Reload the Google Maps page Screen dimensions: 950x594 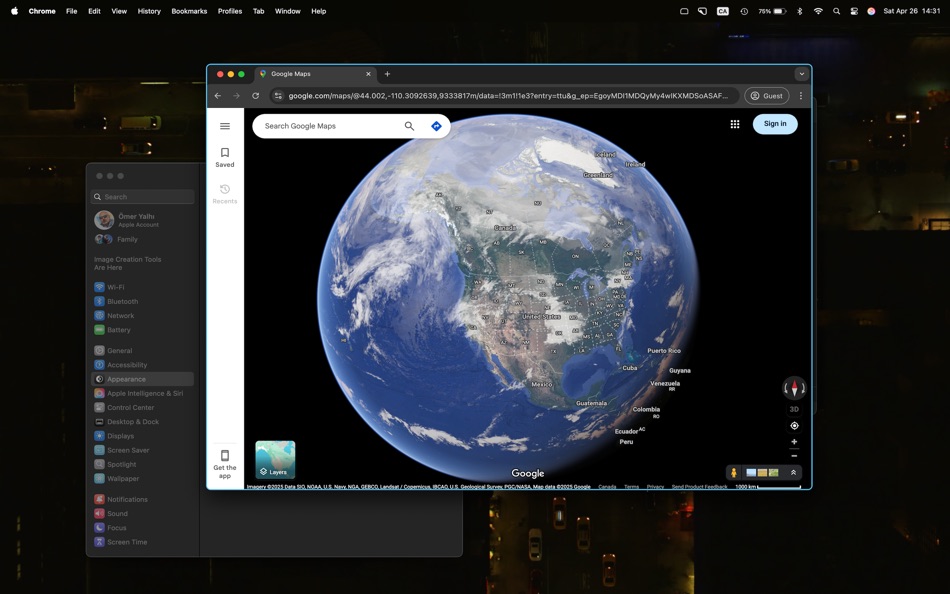coord(256,96)
